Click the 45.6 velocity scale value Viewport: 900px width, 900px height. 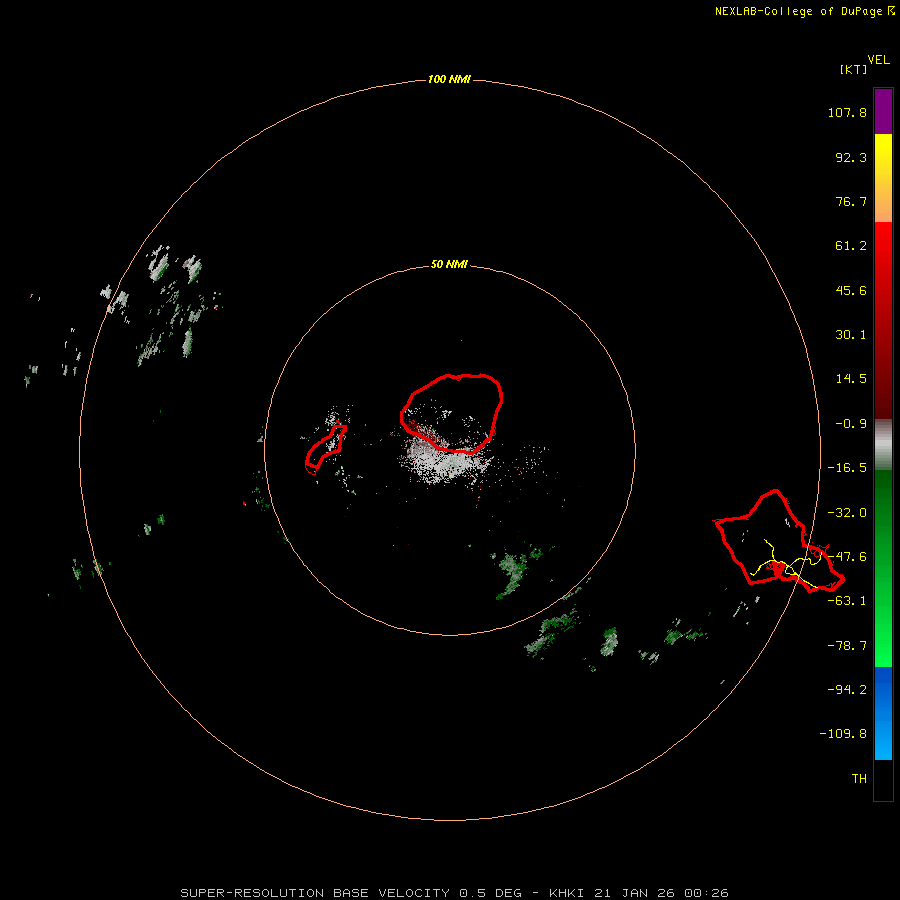click(851, 290)
